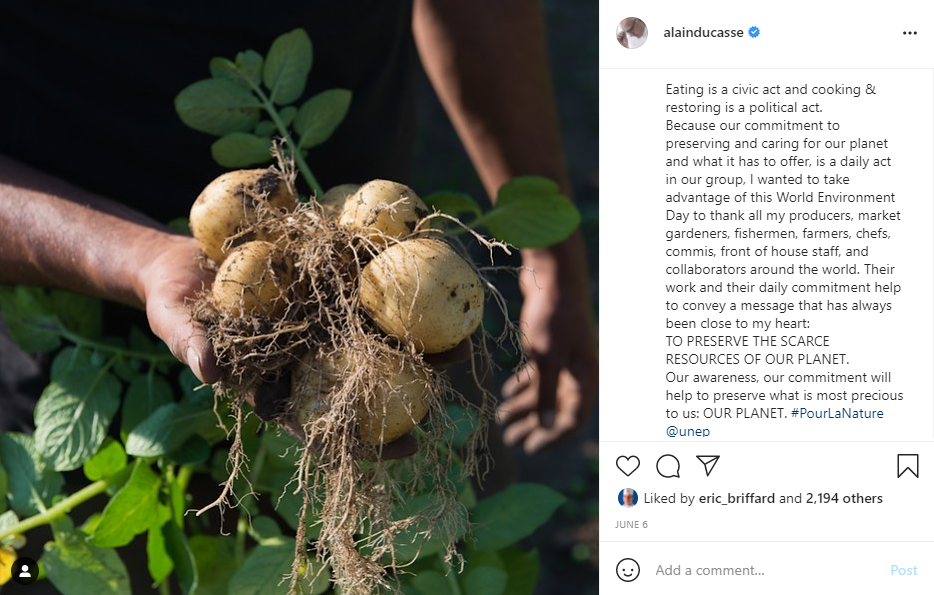Click the Post comment button
Image resolution: width=934 pixels, height=595 pixels.
(x=903, y=570)
